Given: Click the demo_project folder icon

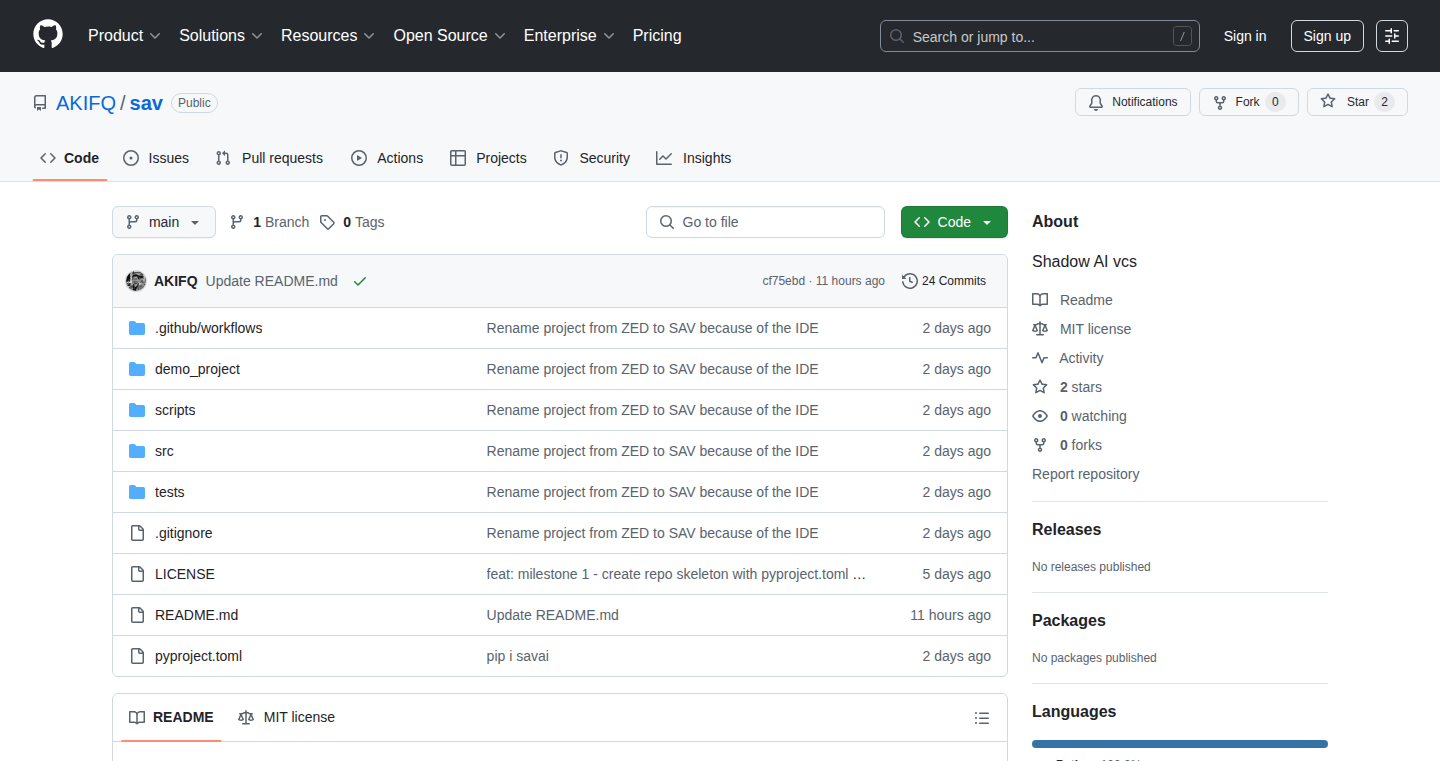Looking at the screenshot, I should click(x=137, y=369).
